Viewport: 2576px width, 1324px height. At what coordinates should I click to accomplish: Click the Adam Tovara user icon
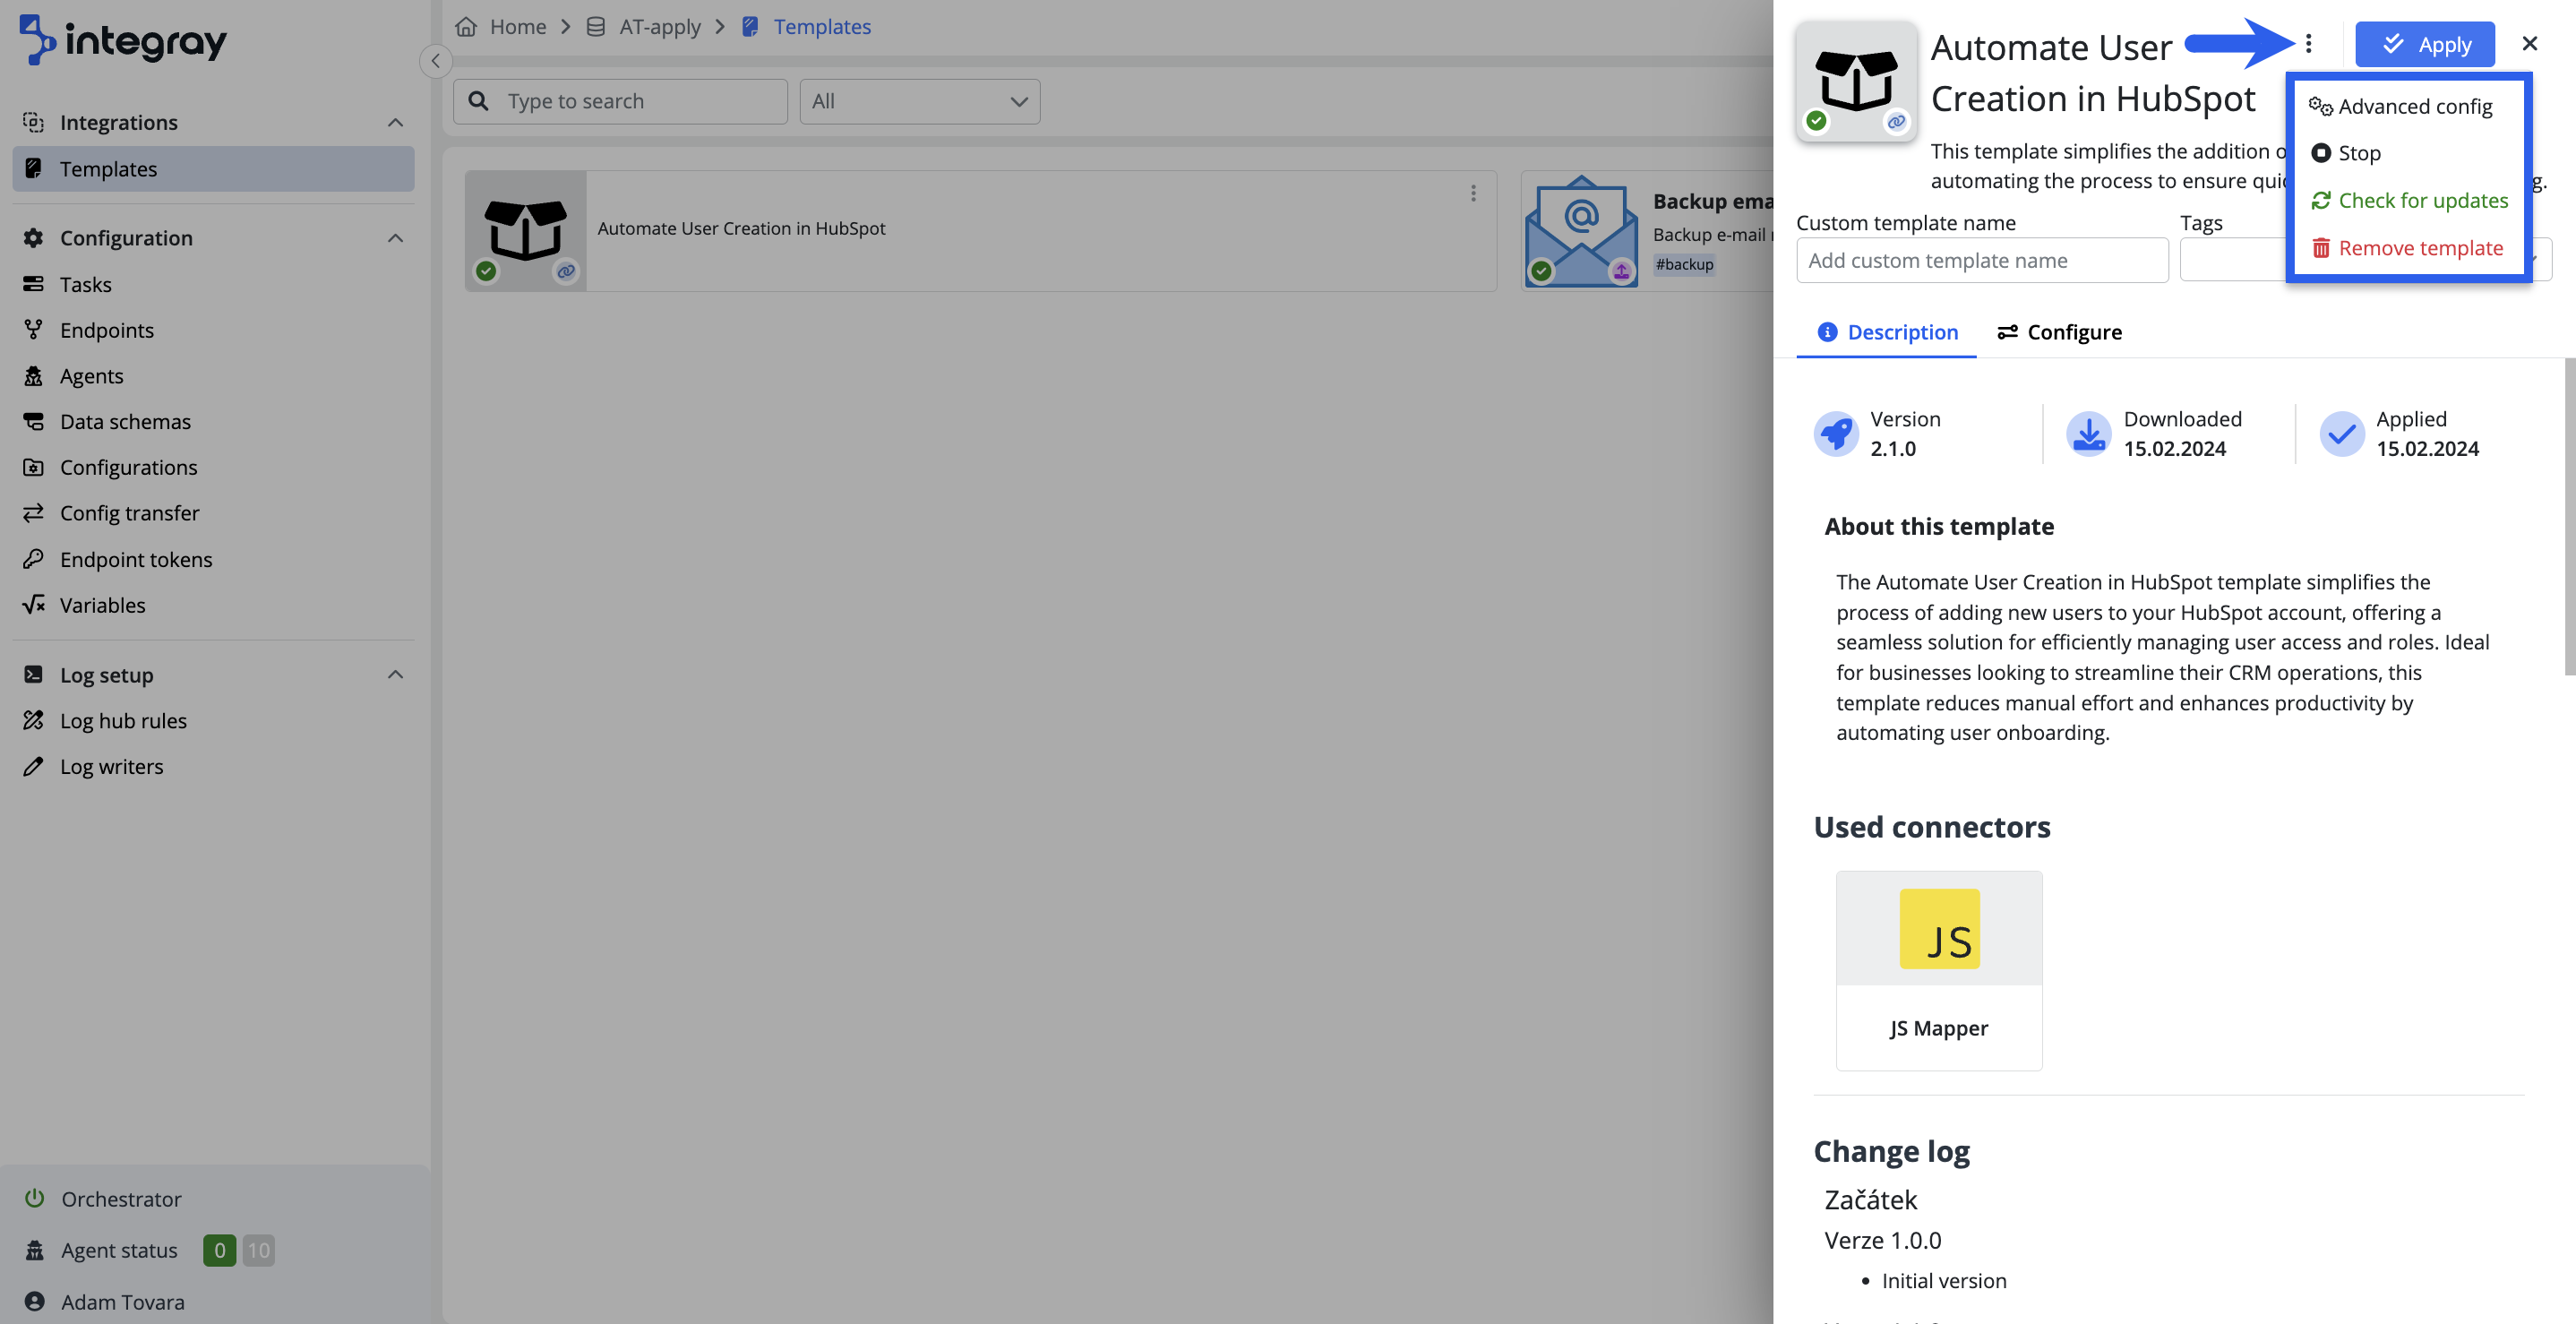click(35, 1301)
